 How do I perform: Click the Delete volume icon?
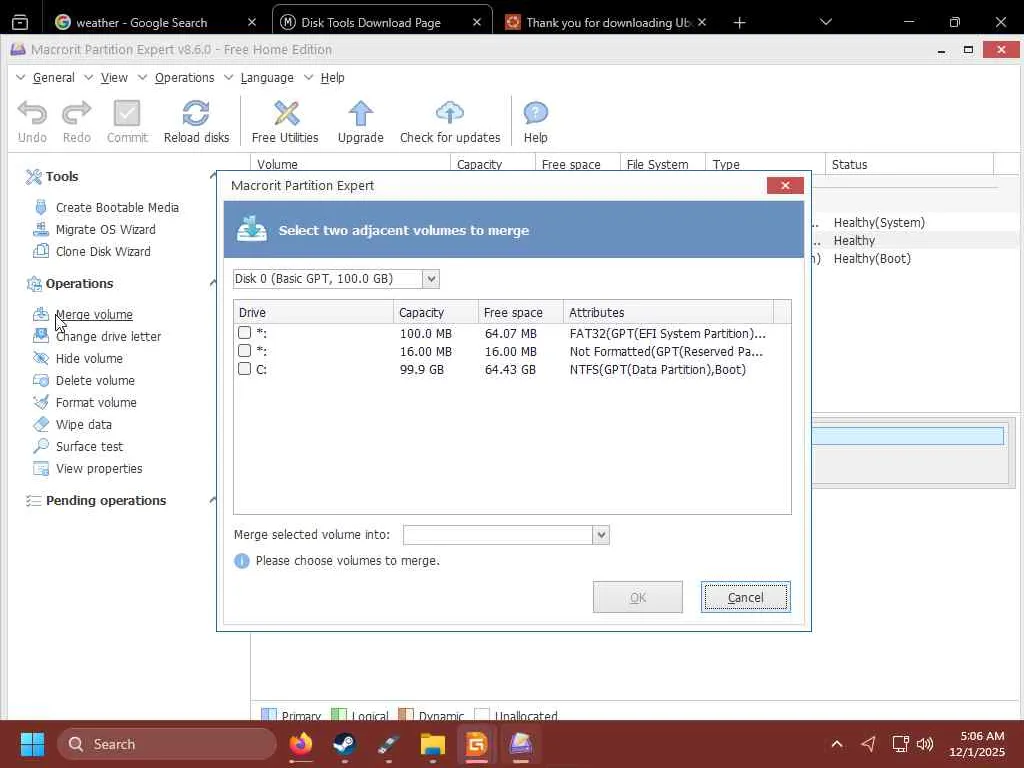40,380
